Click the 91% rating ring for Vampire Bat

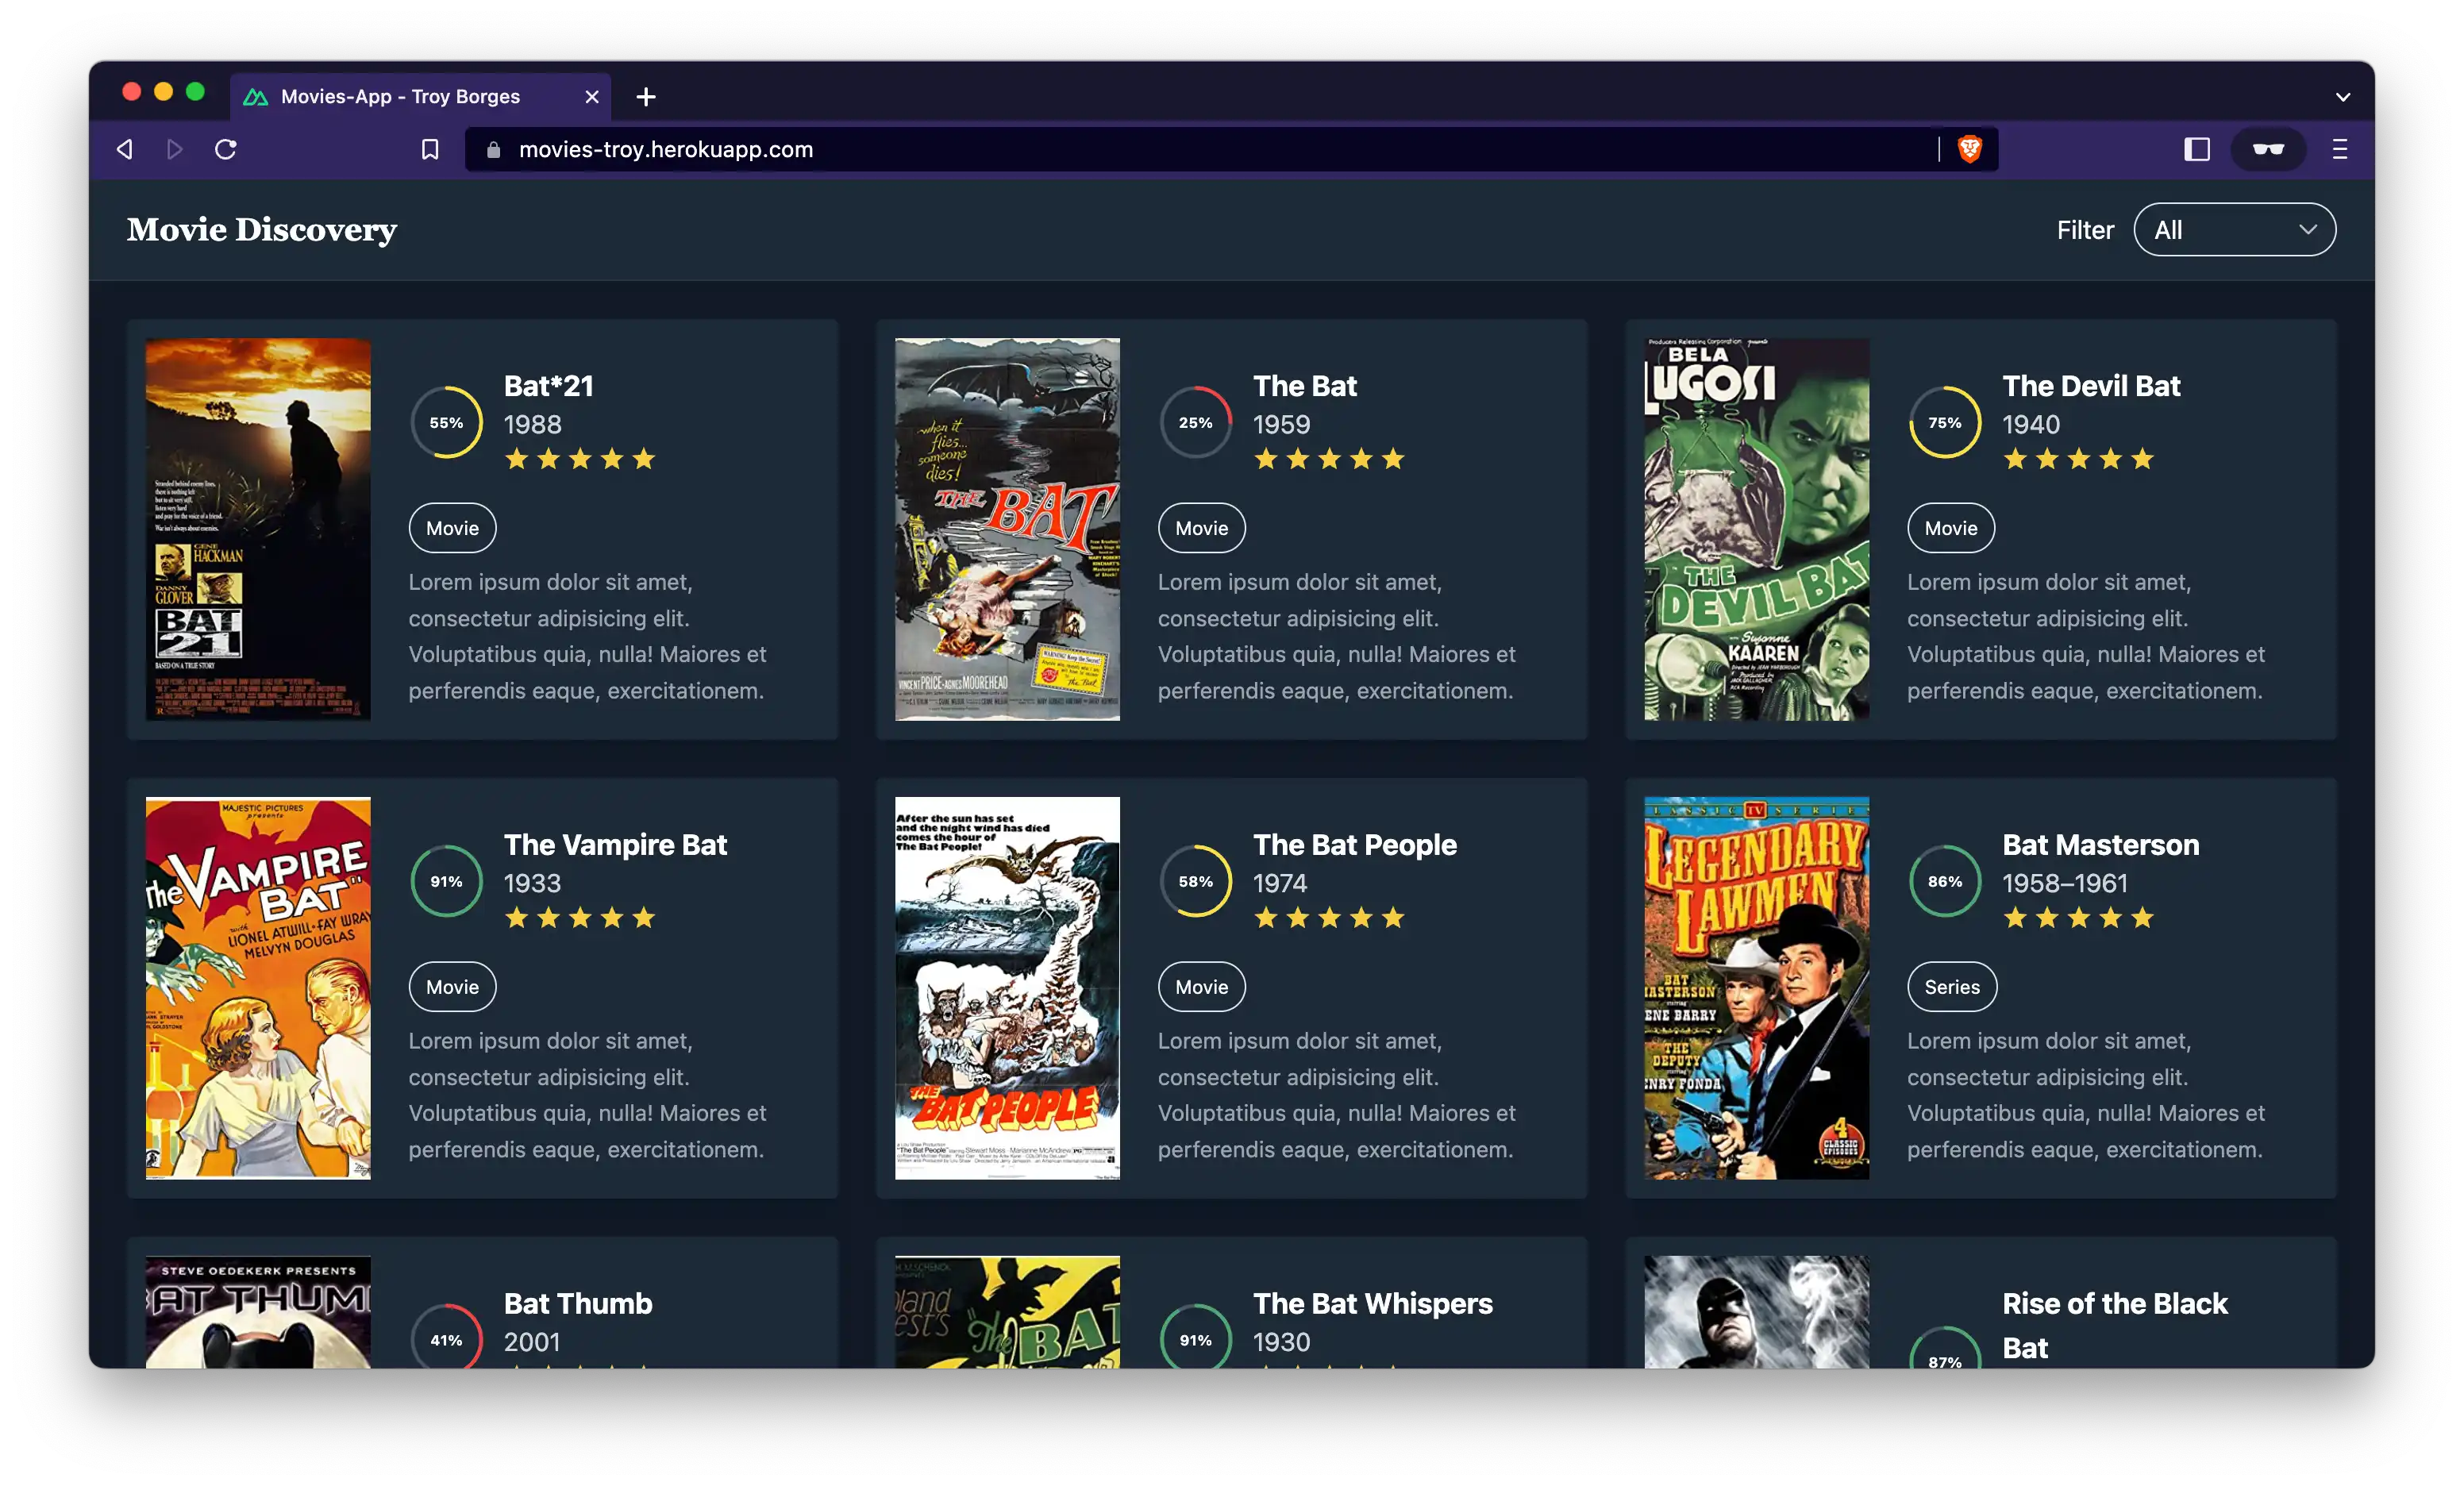446,881
